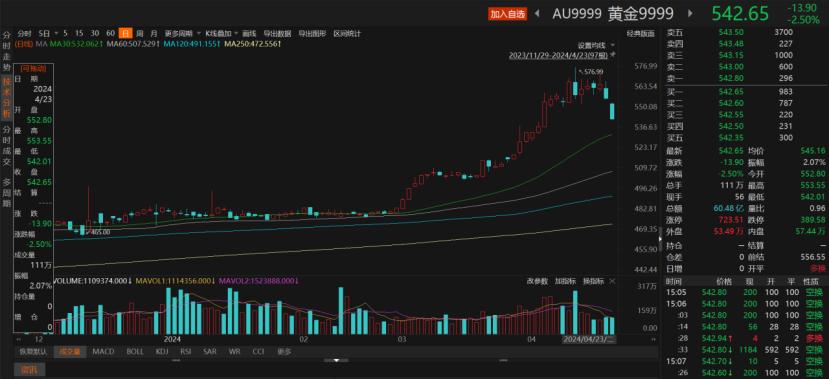Select the KDJ indicator tab
Screen dimensions: 829x380
pyautogui.click(x=162, y=351)
